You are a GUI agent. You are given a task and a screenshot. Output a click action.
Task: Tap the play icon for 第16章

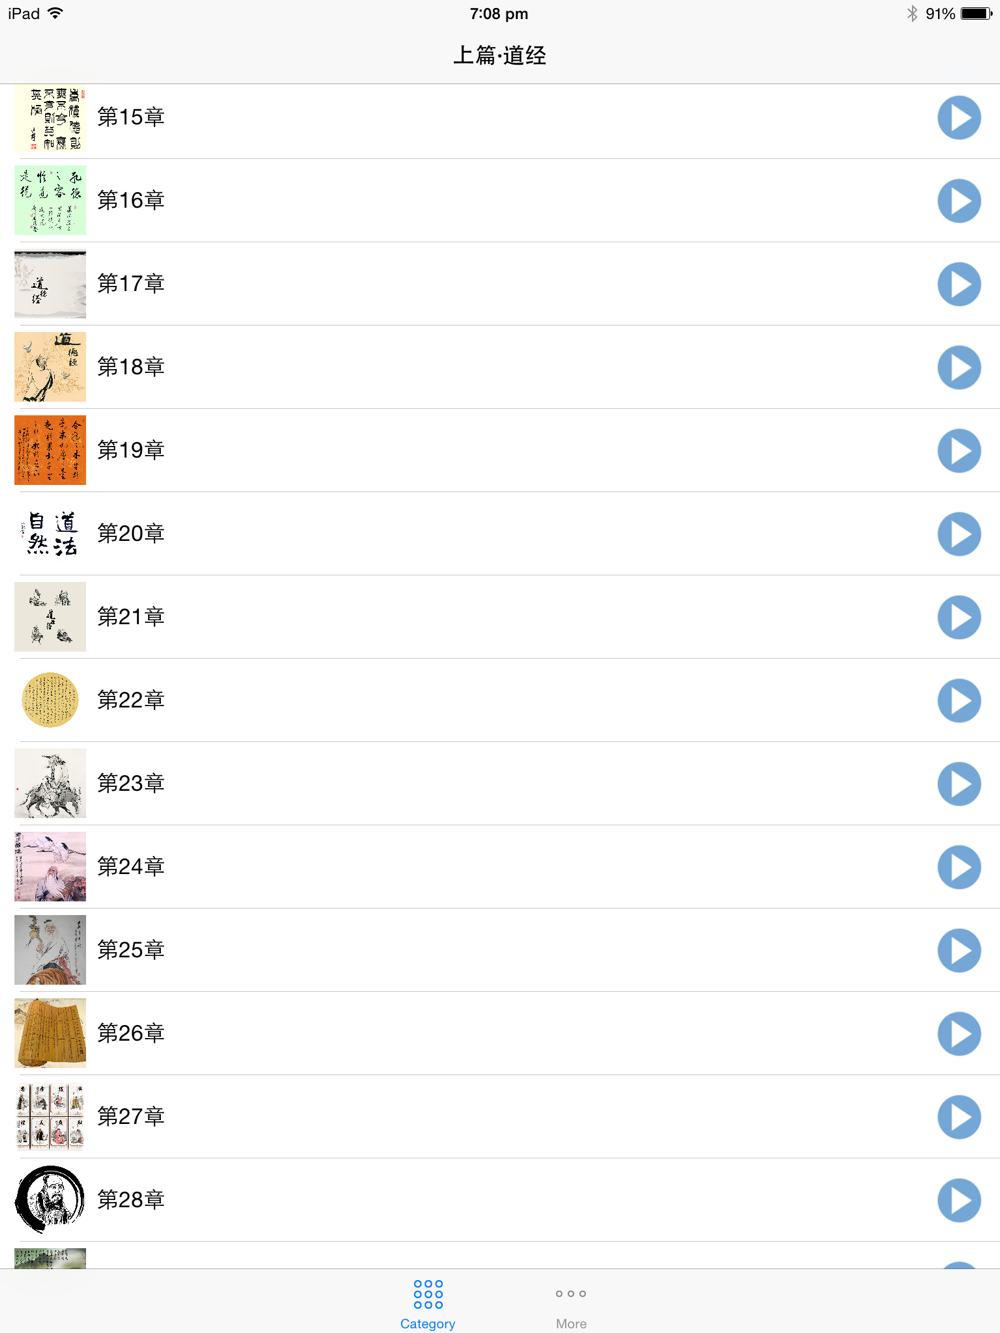point(958,201)
